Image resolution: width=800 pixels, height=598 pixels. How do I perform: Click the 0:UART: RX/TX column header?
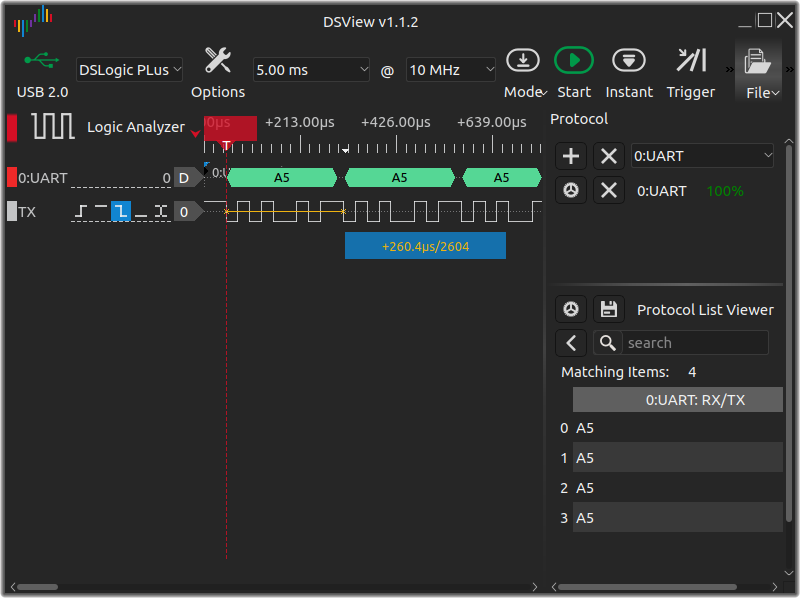click(x=677, y=400)
